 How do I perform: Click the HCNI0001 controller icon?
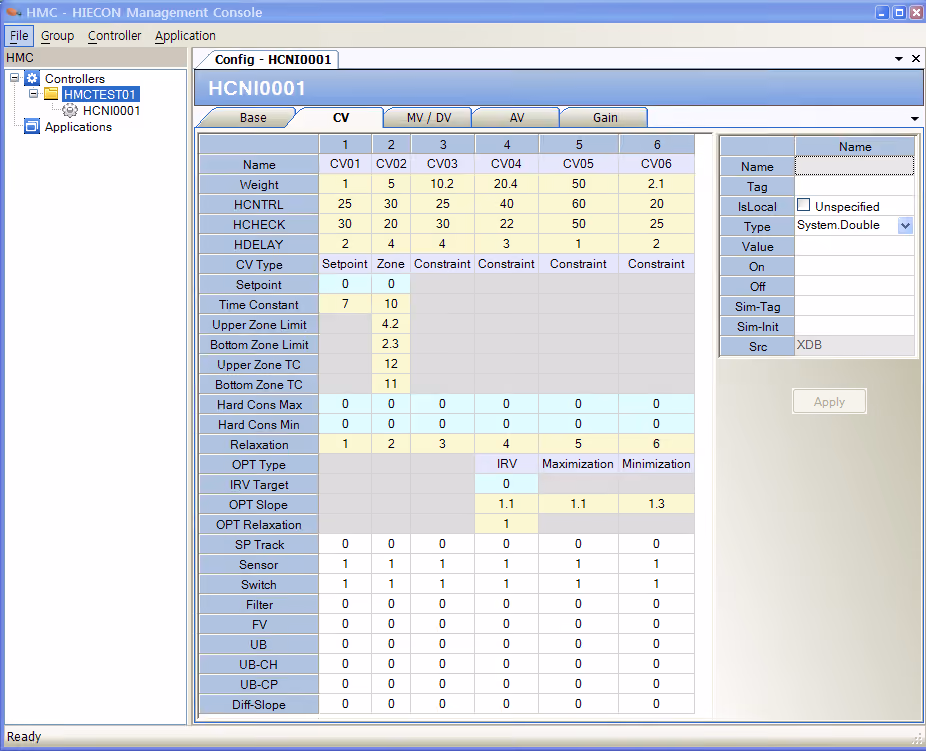click(70, 110)
